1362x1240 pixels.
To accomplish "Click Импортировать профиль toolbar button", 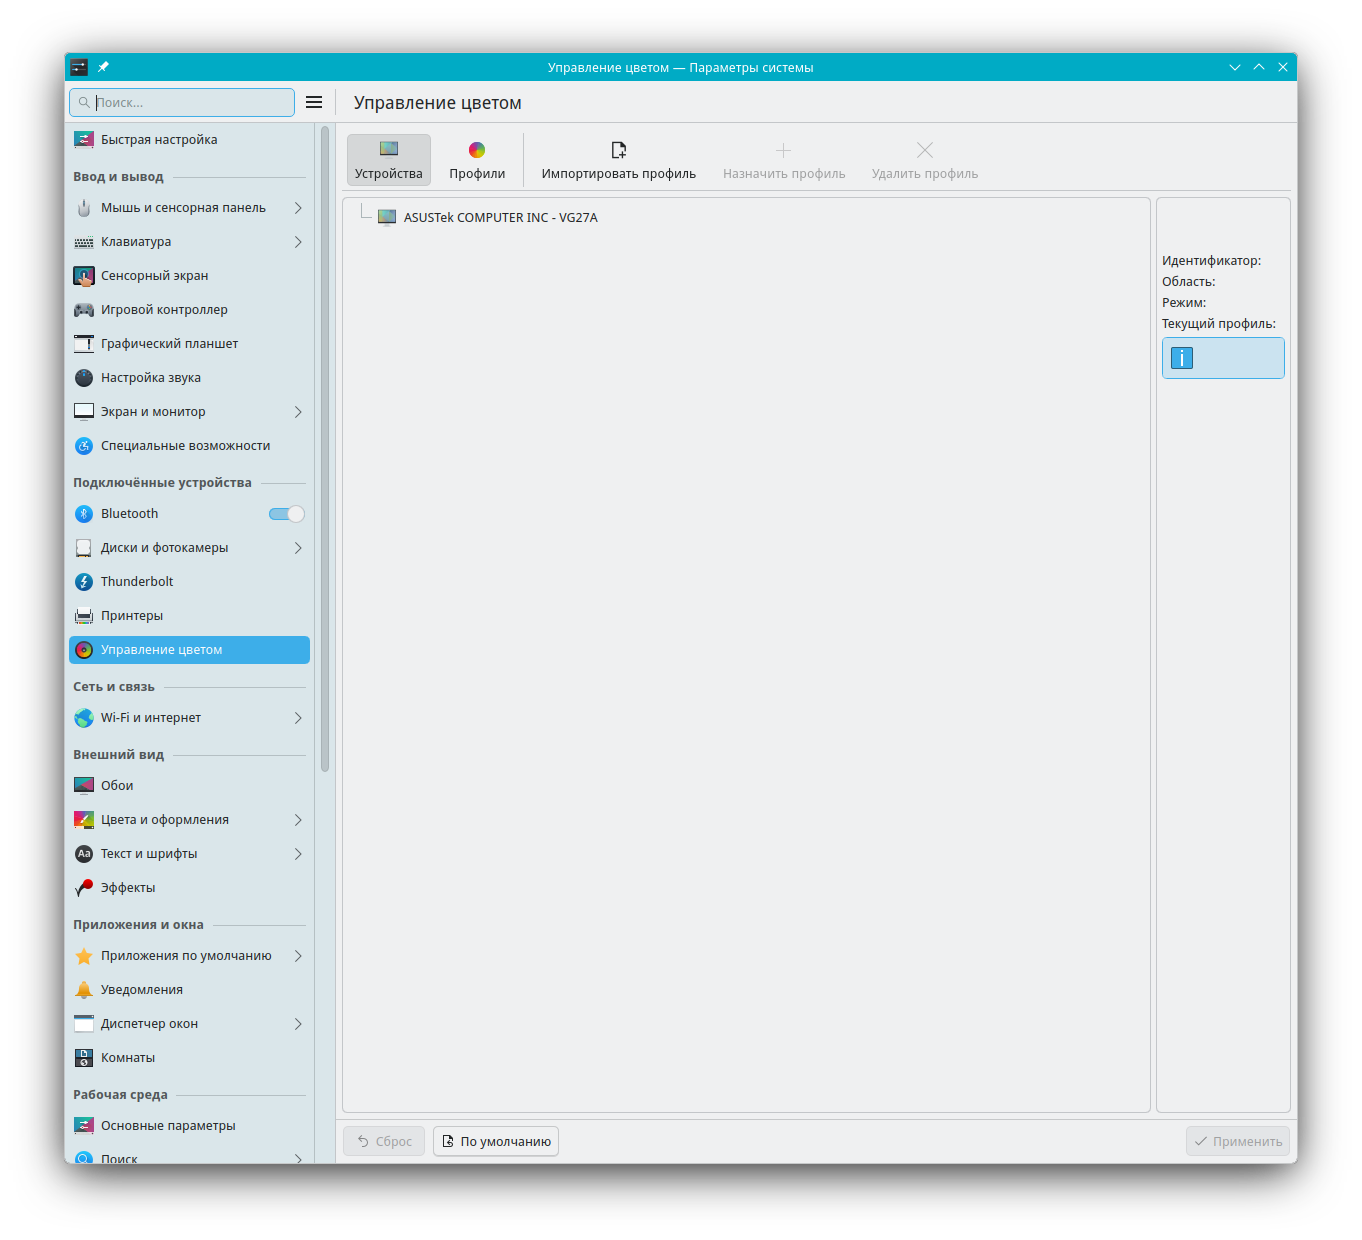I will (x=619, y=160).
